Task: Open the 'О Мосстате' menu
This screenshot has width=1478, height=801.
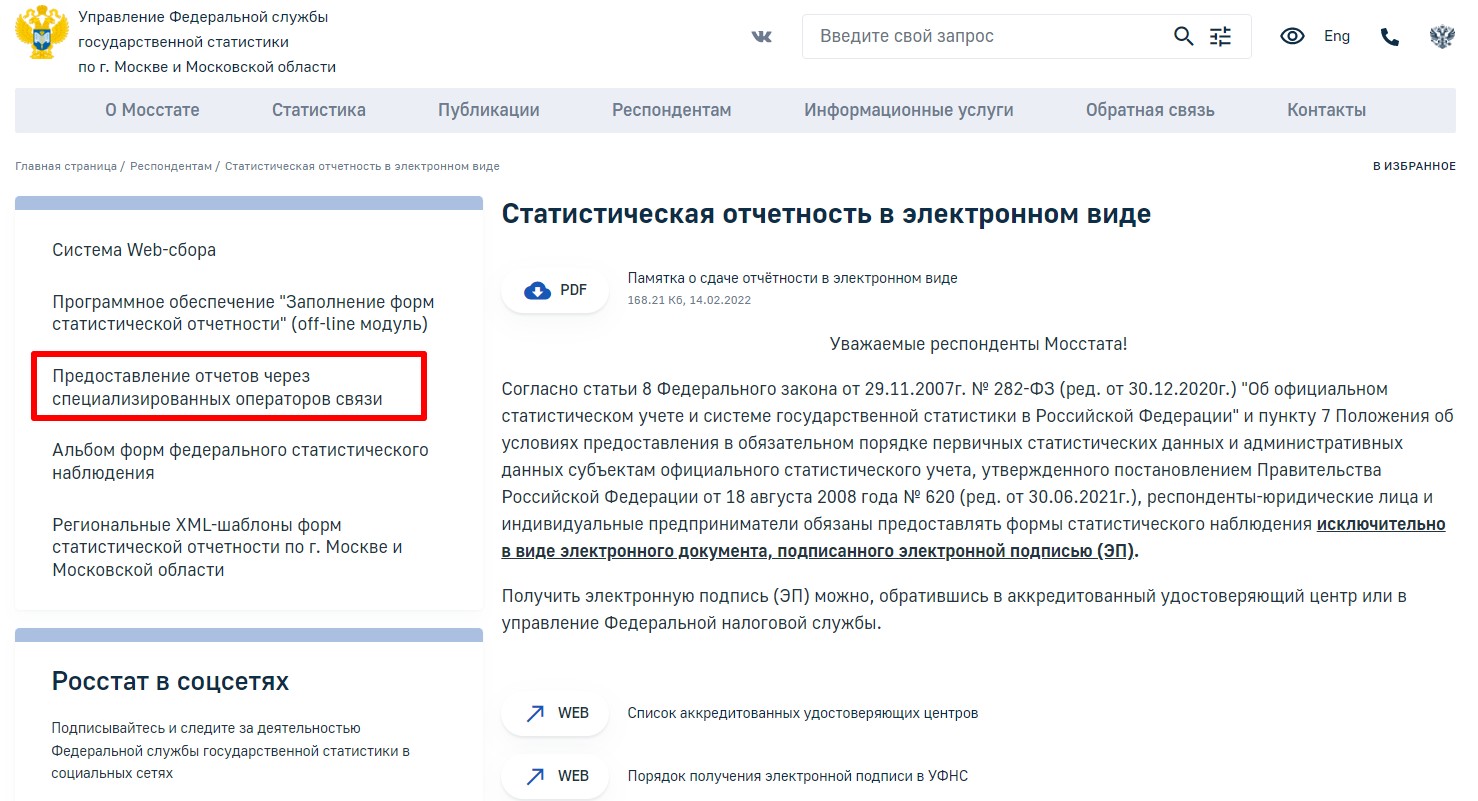Action: 152,110
